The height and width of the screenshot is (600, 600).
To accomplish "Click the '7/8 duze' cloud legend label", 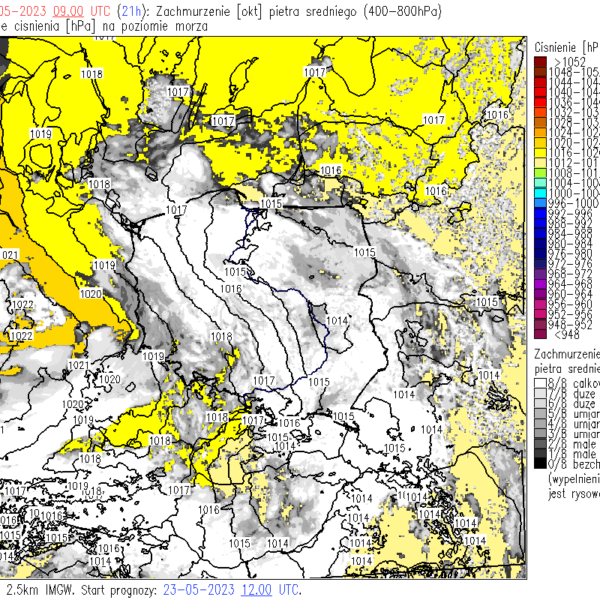I will pyautogui.click(x=571, y=394).
